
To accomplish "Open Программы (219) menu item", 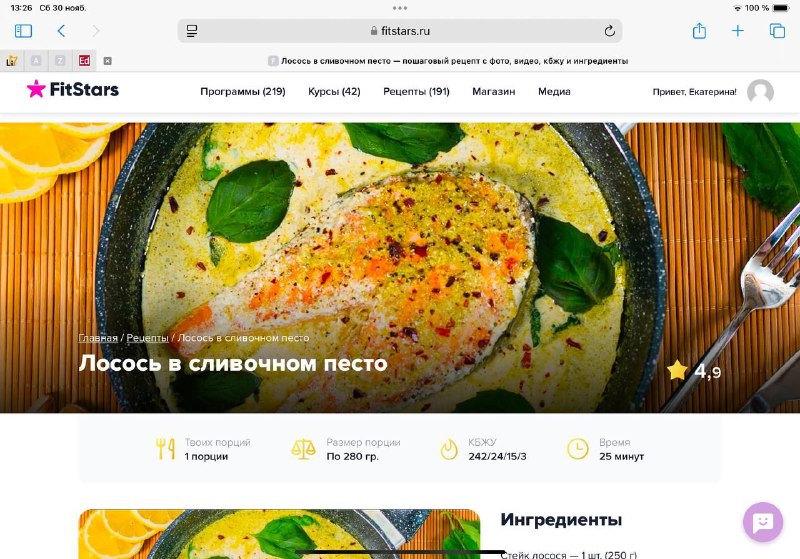I will pos(243,92).
